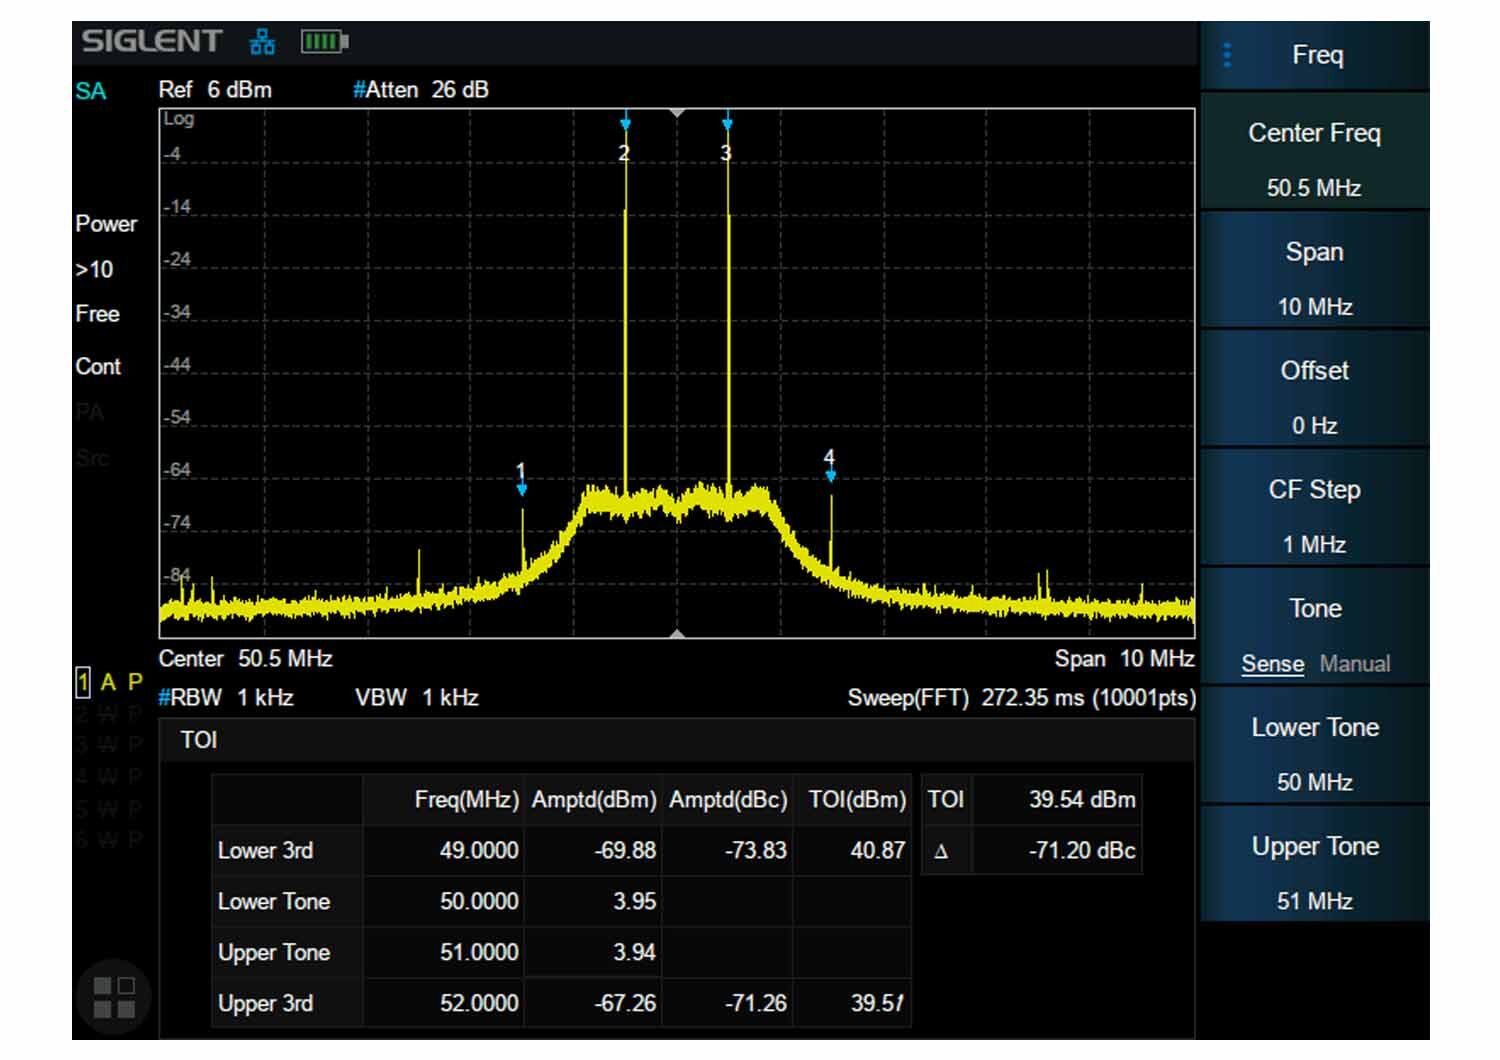The height and width of the screenshot is (1060, 1500).
Task: Tap the Span 10 MHz softkey
Action: coord(1315,271)
